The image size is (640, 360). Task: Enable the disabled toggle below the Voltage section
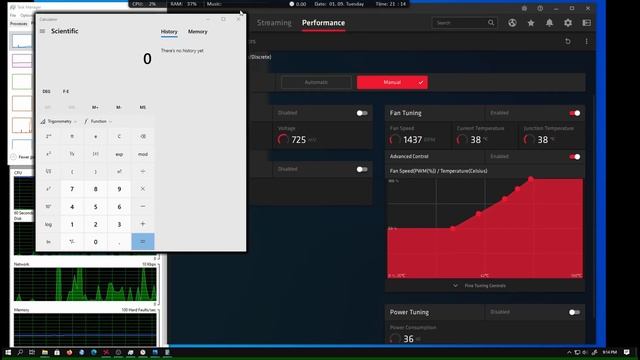click(362, 169)
